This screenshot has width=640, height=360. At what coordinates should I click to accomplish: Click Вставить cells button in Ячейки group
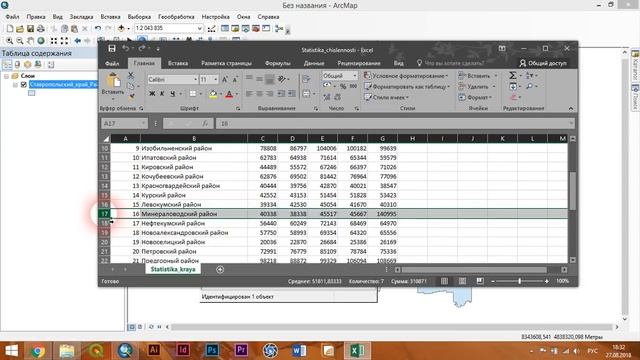pyautogui.click(x=478, y=76)
